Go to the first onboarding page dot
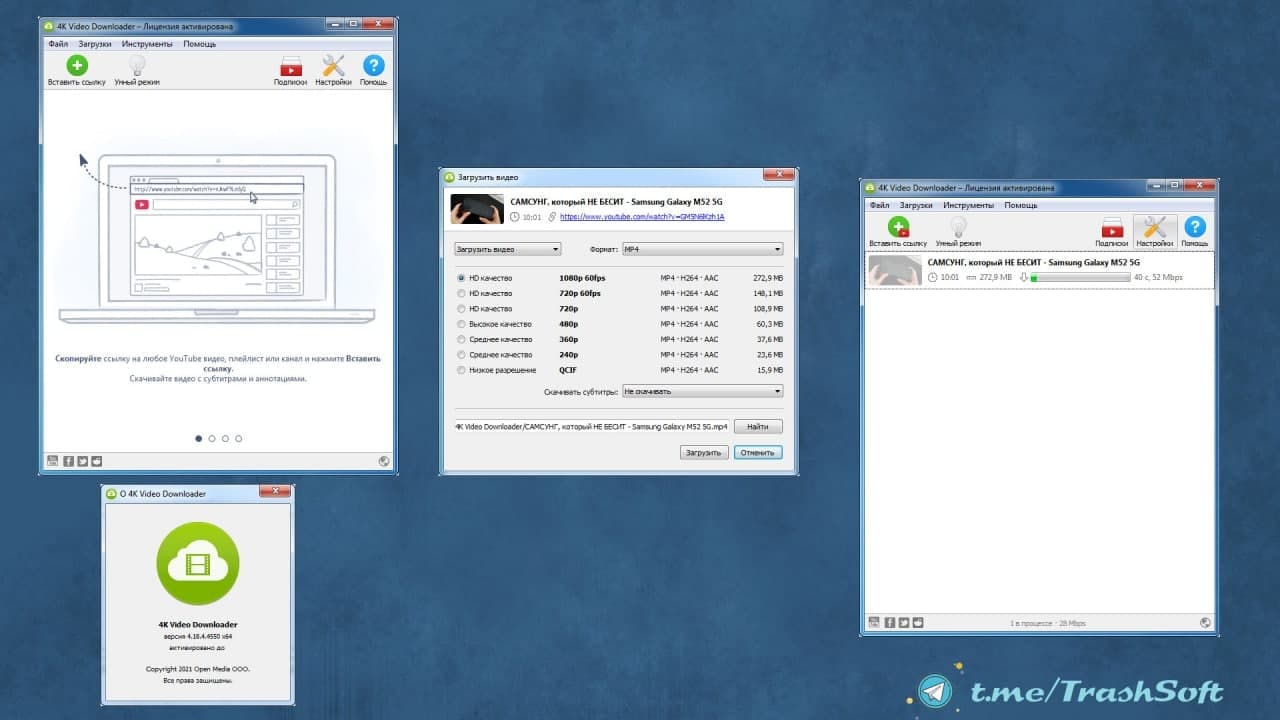This screenshot has width=1280, height=720. [x=199, y=438]
